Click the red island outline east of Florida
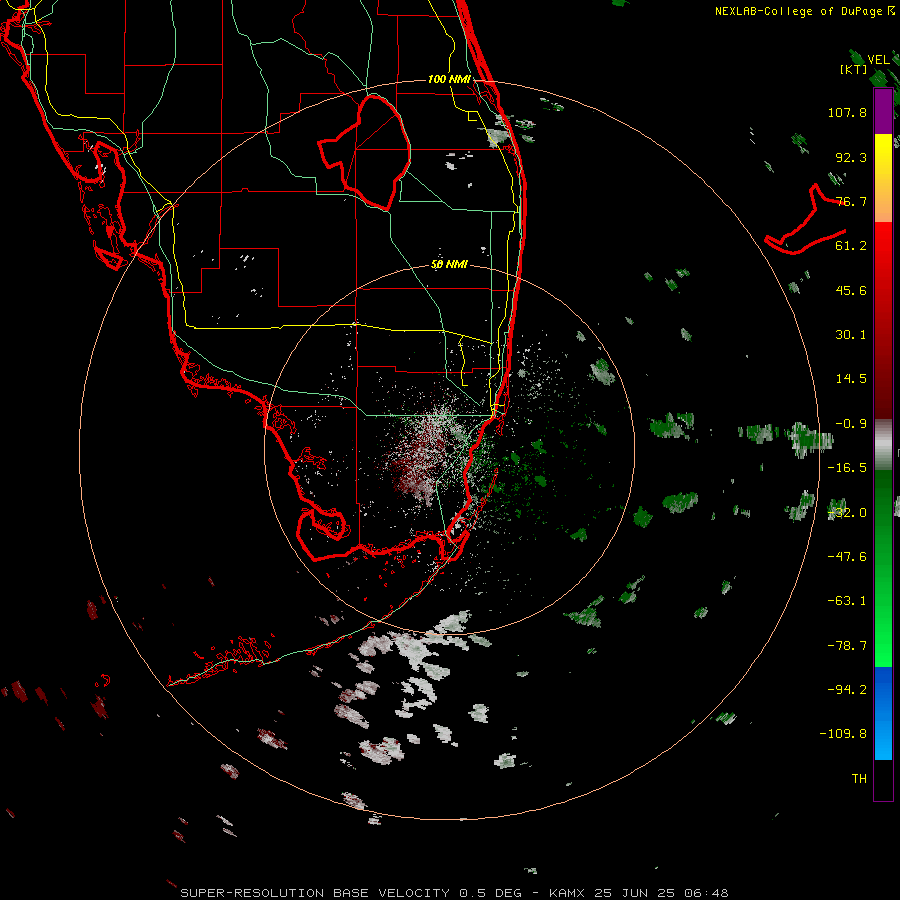The width and height of the screenshot is (900, 900). [806, 220]
